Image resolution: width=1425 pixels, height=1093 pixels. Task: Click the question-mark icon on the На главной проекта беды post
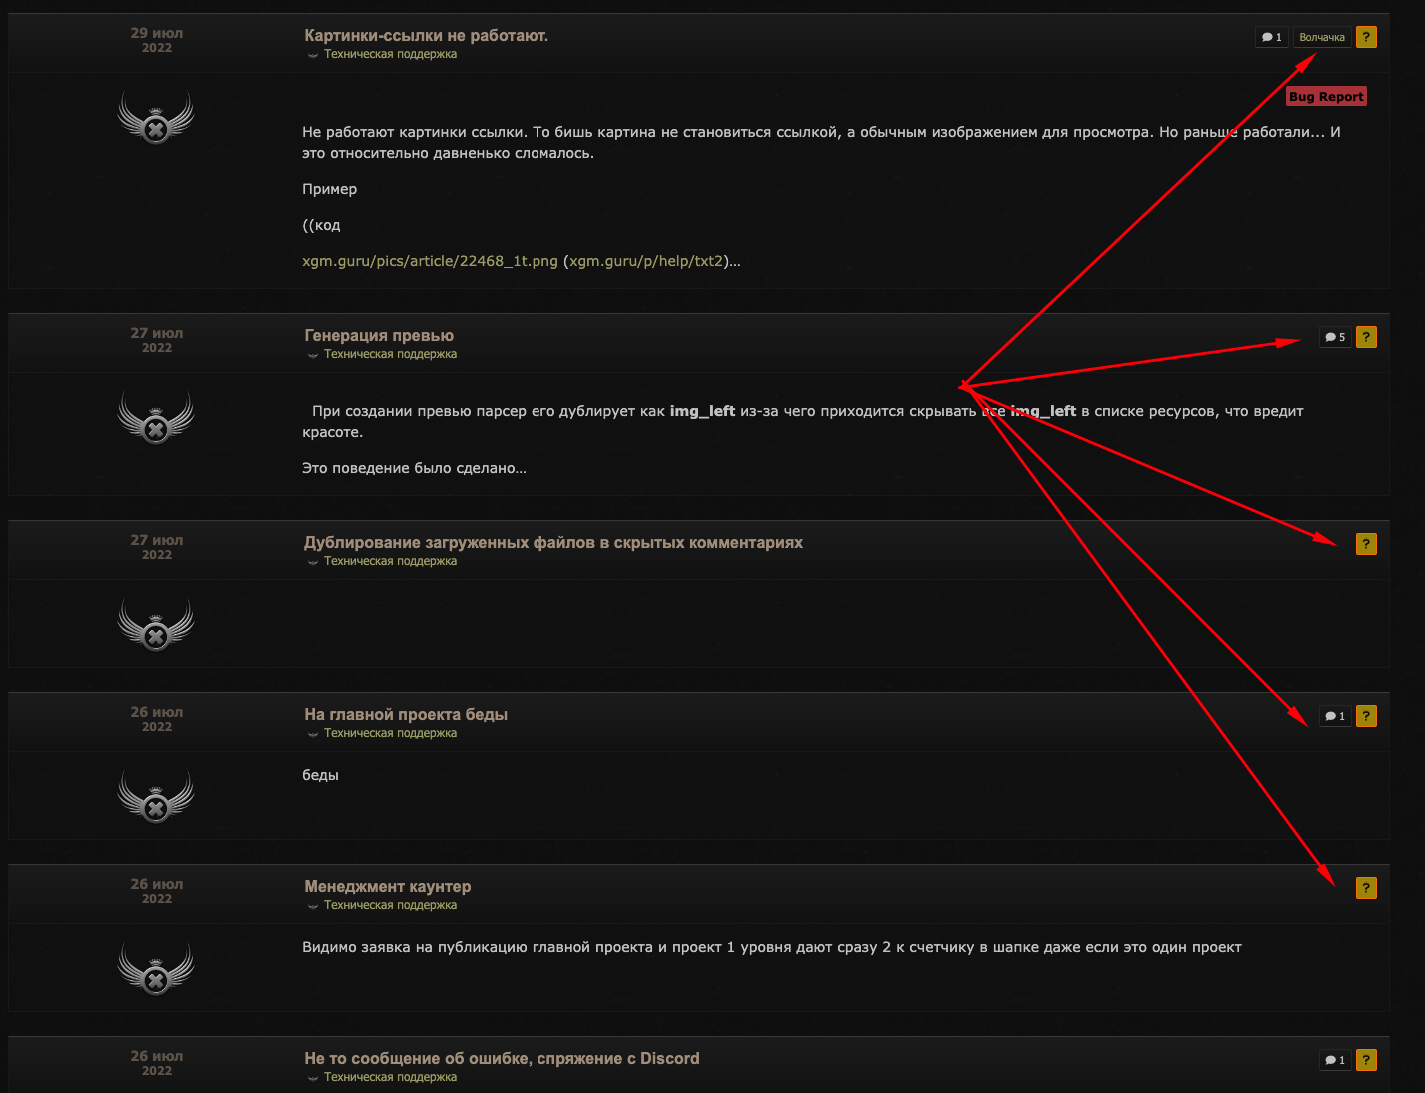tap(1366, 716)
